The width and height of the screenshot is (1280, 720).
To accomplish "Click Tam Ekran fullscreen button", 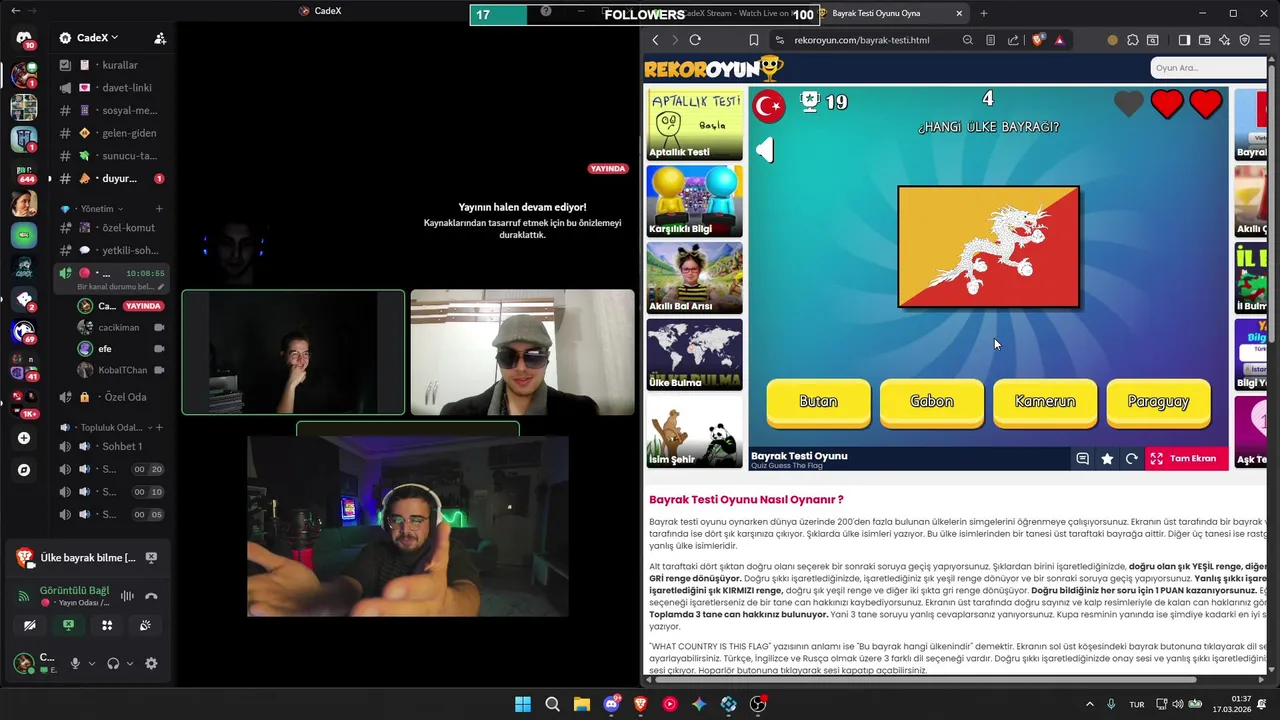I will (1186, 458).
